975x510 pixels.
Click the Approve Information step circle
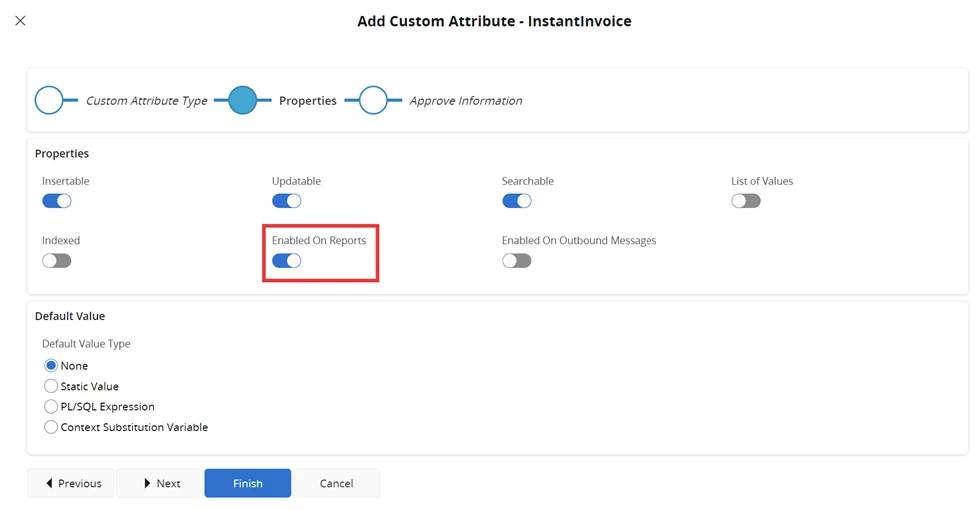pos(373,100)
